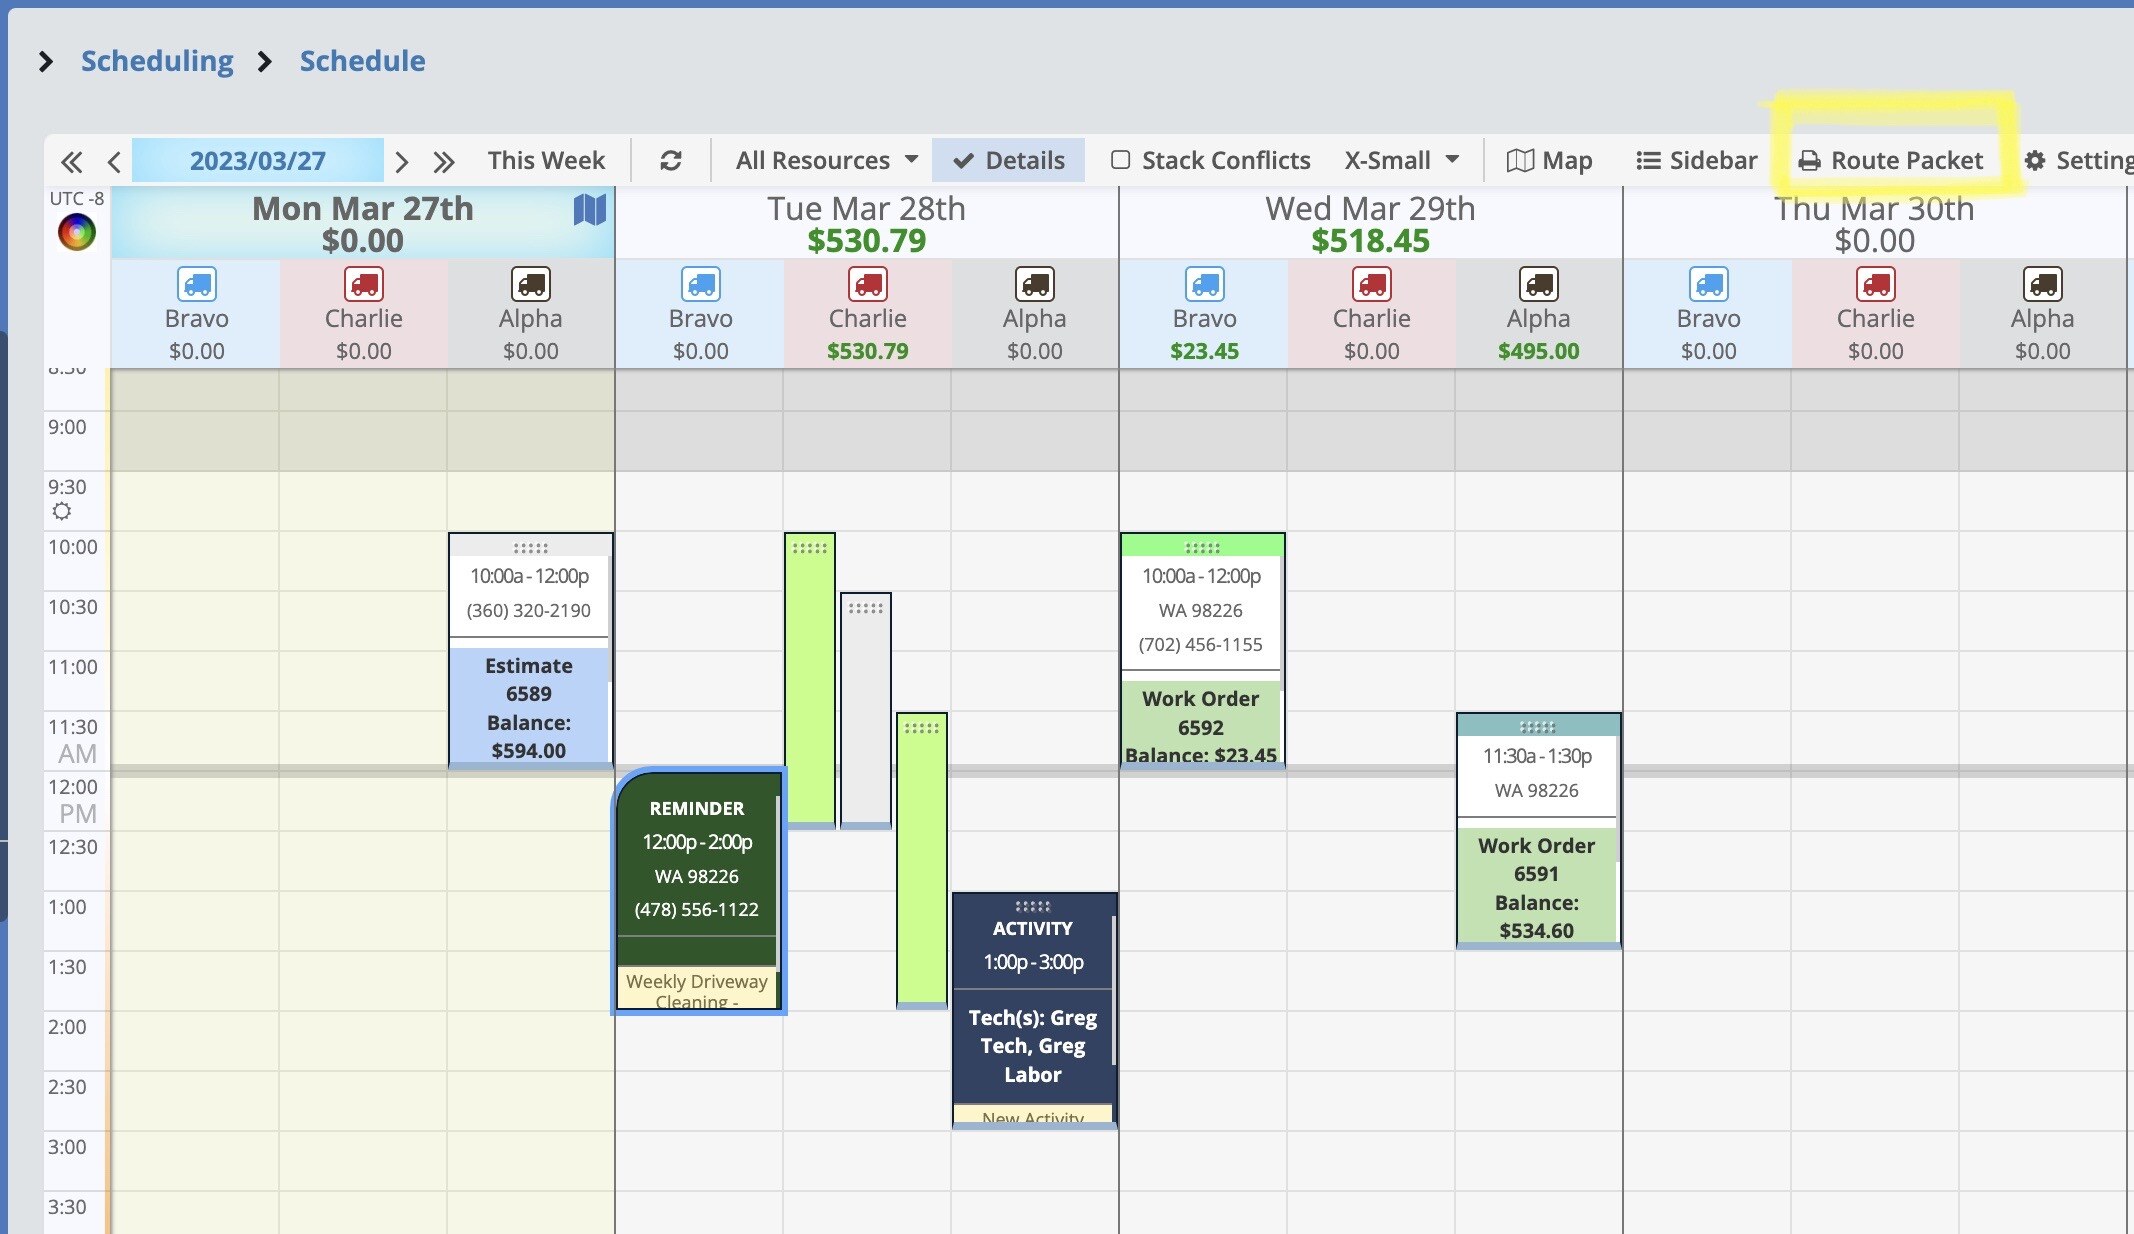This screenshot has height=1234, width=2134.
Task: Toggle the Details option off
Action: [1008, 160]
